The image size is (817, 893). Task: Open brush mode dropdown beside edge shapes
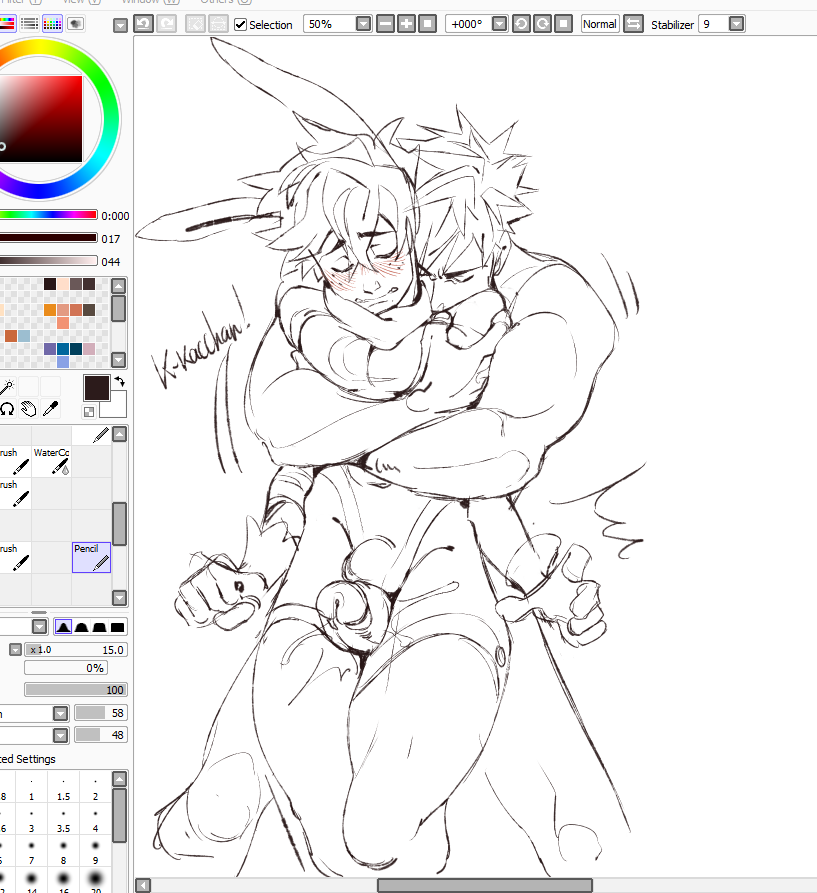tap(39, 626)
